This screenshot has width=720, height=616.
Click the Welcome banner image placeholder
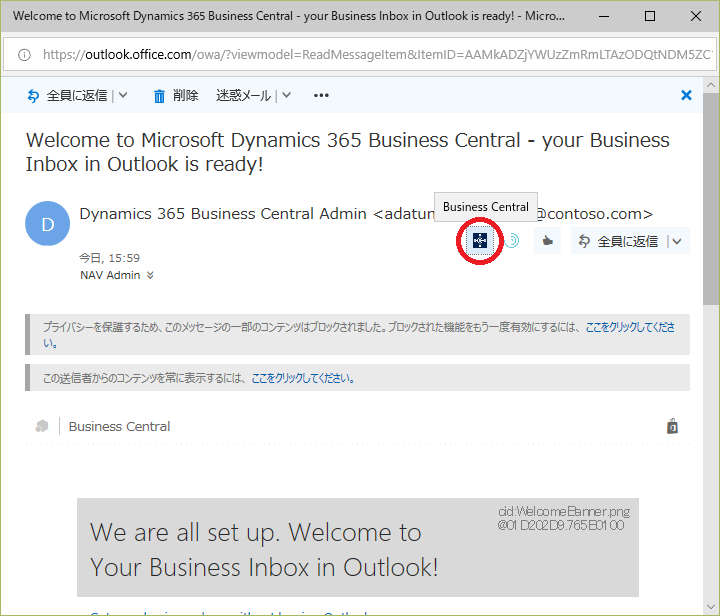(x=358, y=547)
